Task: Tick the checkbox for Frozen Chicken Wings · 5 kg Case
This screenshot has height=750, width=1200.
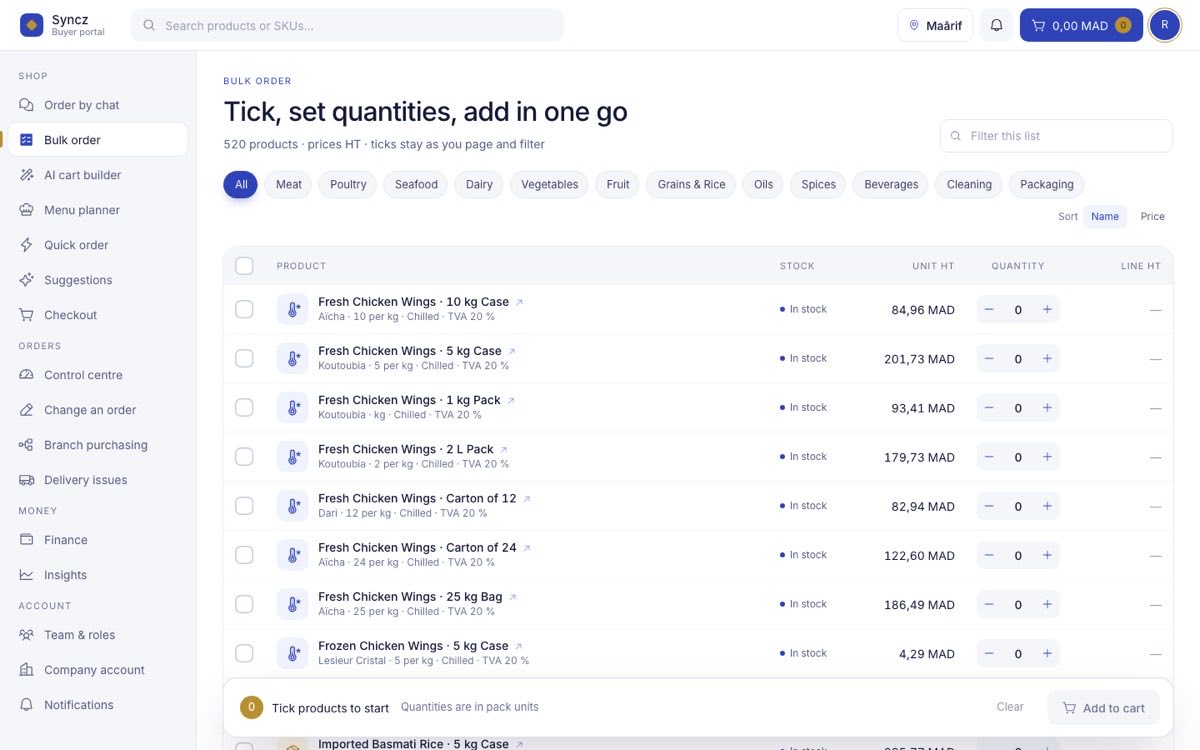Action: tap(244, 653)
